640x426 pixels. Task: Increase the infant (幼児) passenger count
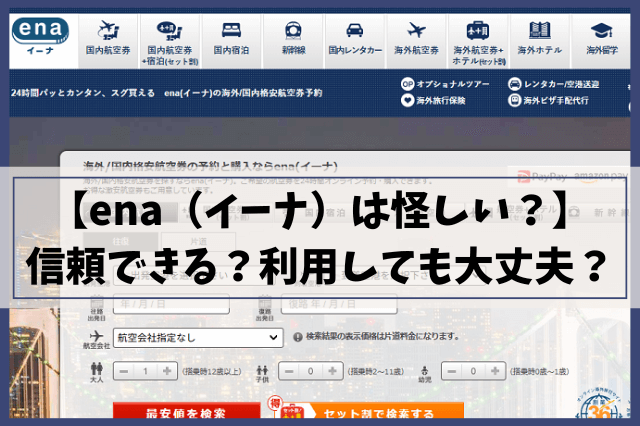tap(495, 371)
